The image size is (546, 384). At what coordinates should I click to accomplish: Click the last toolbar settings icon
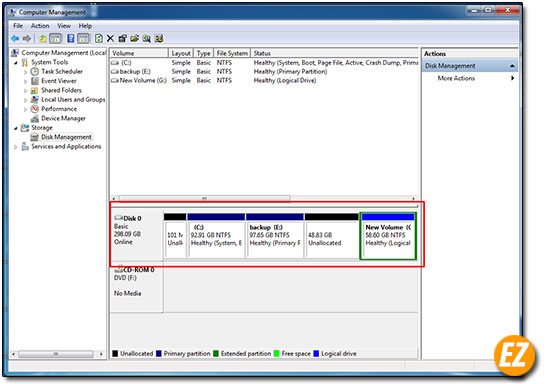pyautogui.click(x=159, y=39)
